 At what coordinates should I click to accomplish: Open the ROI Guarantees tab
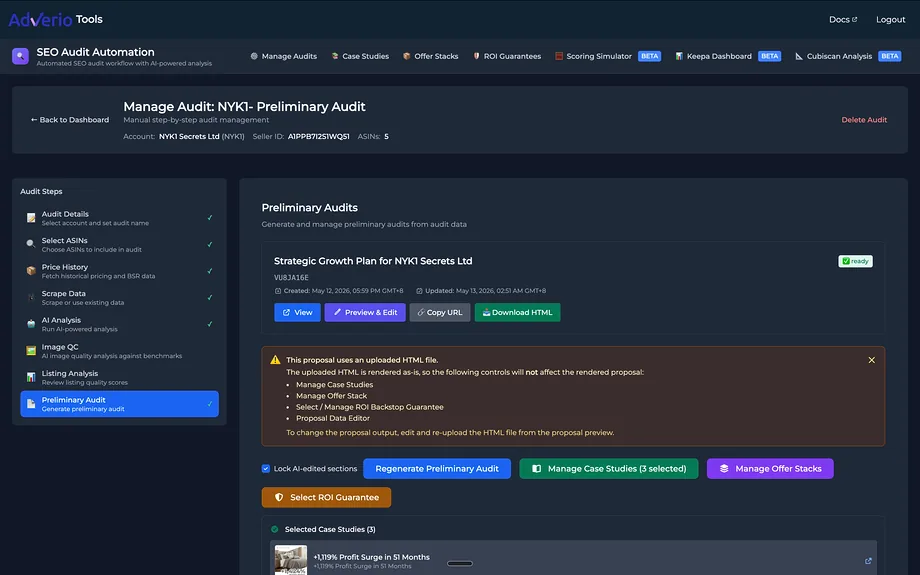pyautogui.click(x=507, y=56)
